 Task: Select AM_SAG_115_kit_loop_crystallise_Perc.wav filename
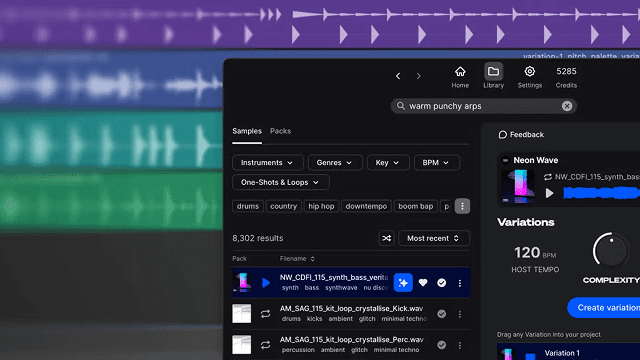[351, 340]
